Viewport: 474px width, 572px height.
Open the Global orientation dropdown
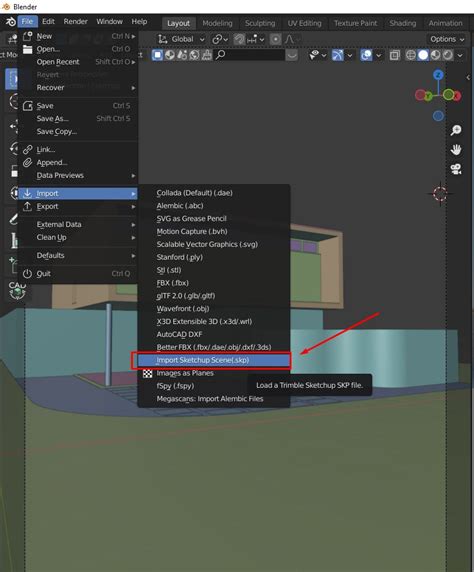[x=181, y=39]
